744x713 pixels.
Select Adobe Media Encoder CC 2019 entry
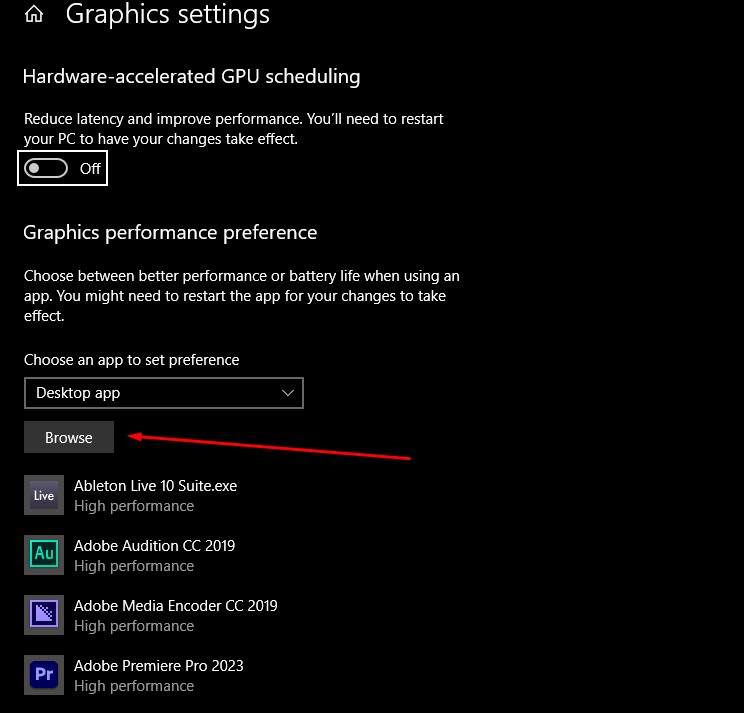coord(175,606)
